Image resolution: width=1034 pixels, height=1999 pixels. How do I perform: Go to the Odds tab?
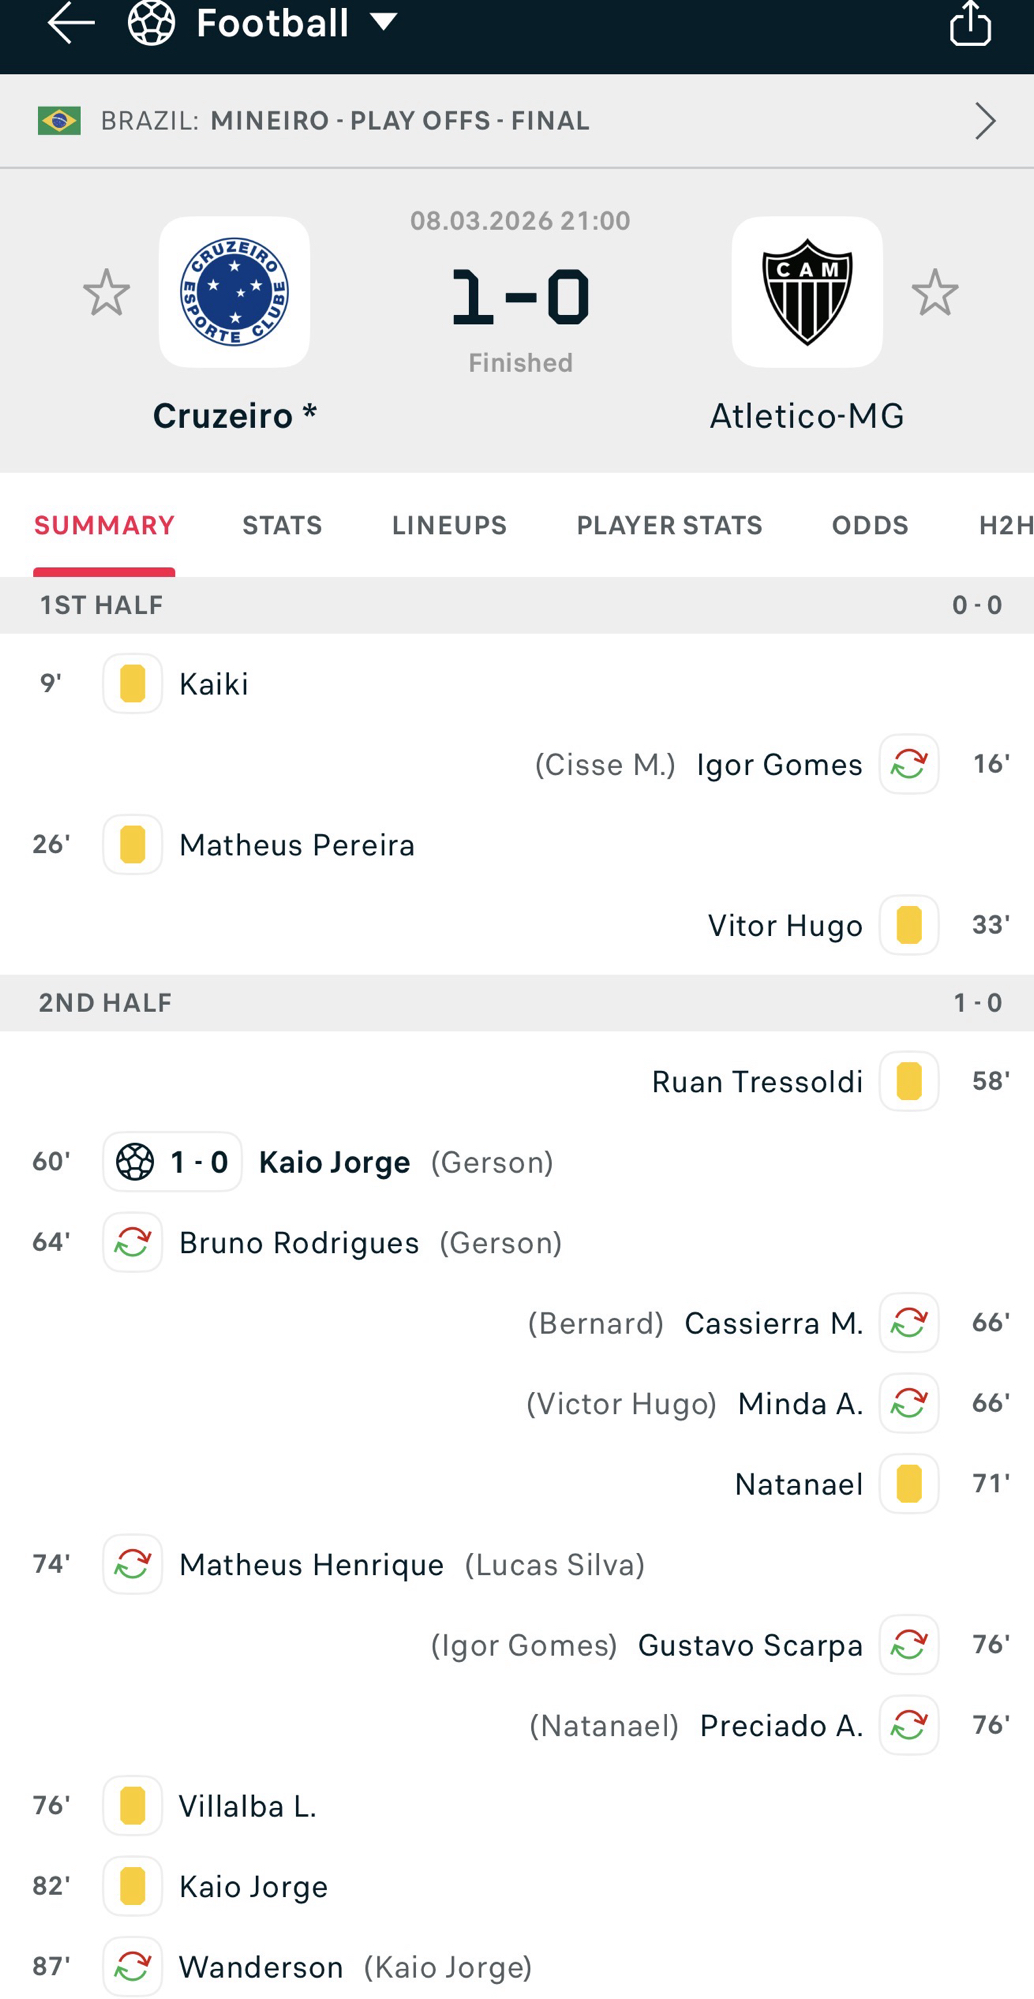click(x=870, y=526)
